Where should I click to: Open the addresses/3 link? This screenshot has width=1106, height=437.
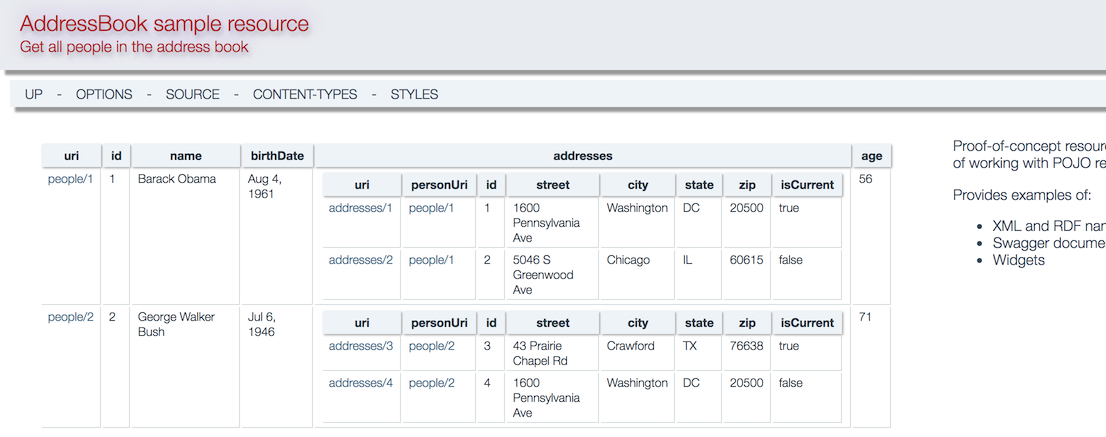[360, 346]
